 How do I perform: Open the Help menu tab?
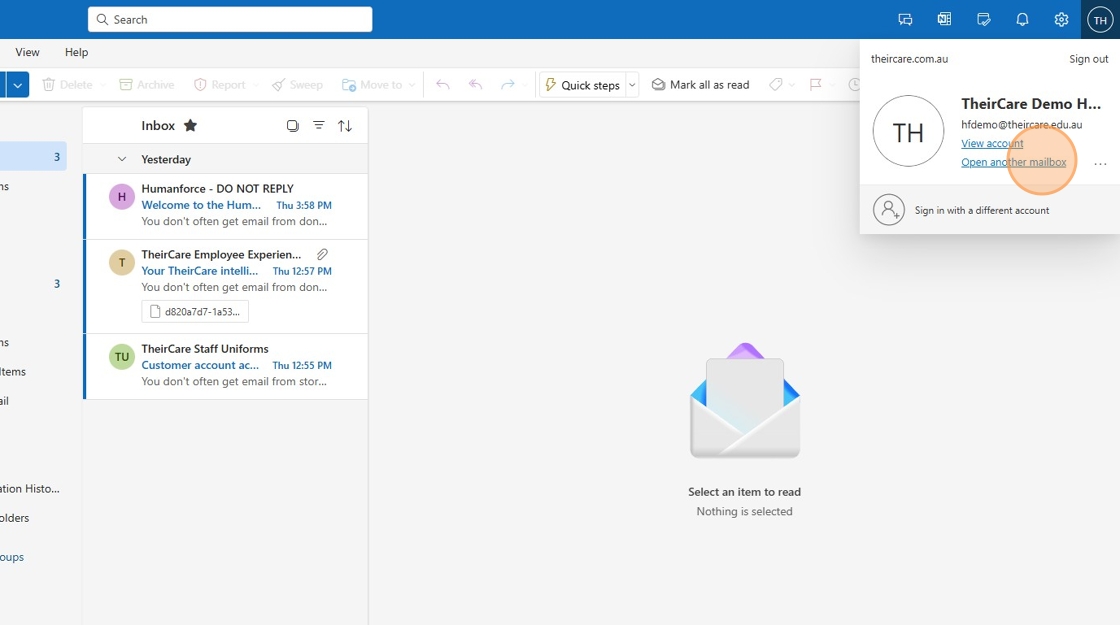[x=76, y=52]
